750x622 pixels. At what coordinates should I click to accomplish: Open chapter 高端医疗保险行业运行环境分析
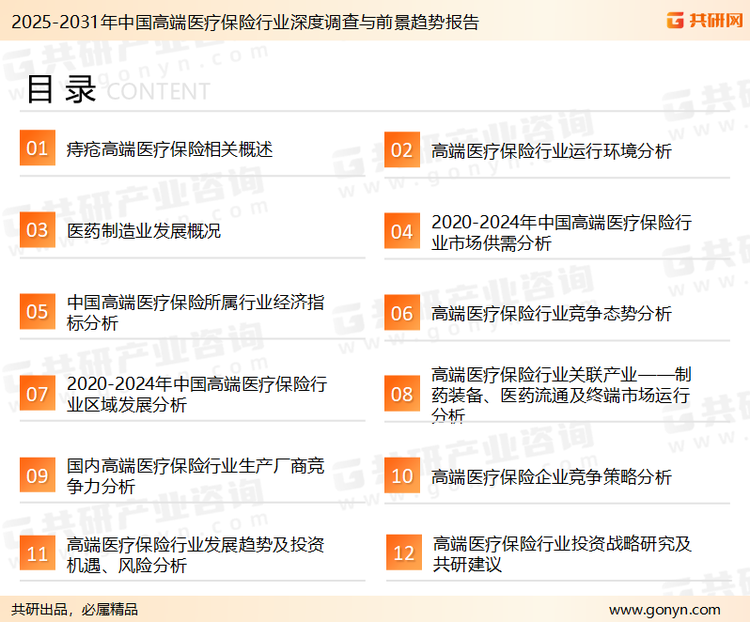point(551,151)
